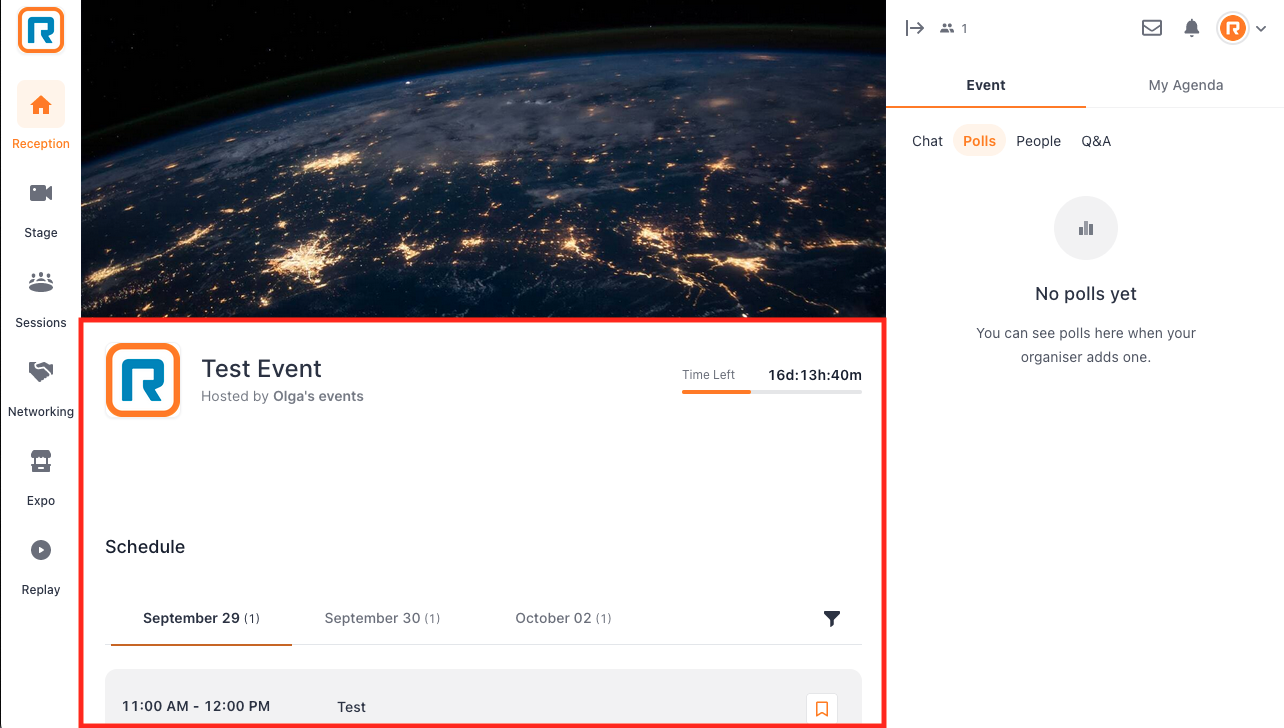The height and width of the screenshot is (728, 1284).
Task: Open Networking handshake icon
Action: [41, 371]
